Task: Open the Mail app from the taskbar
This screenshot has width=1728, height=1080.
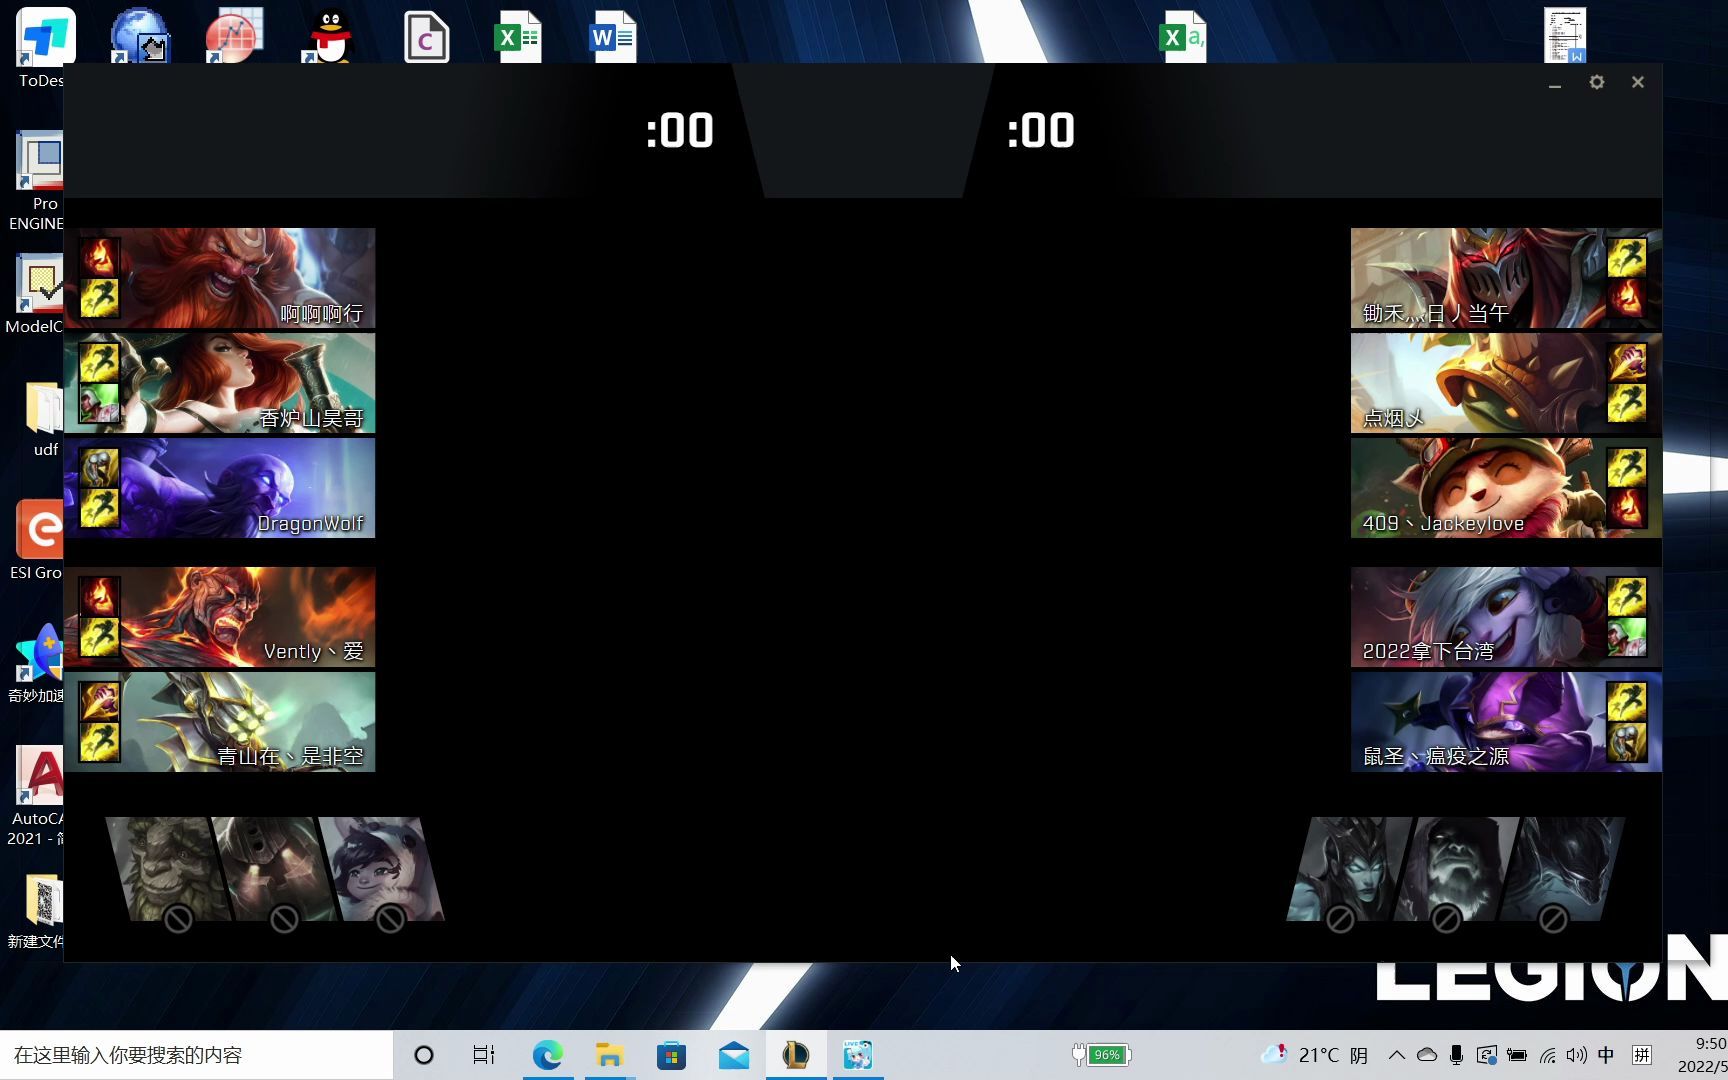Action: click(734, 1055)
